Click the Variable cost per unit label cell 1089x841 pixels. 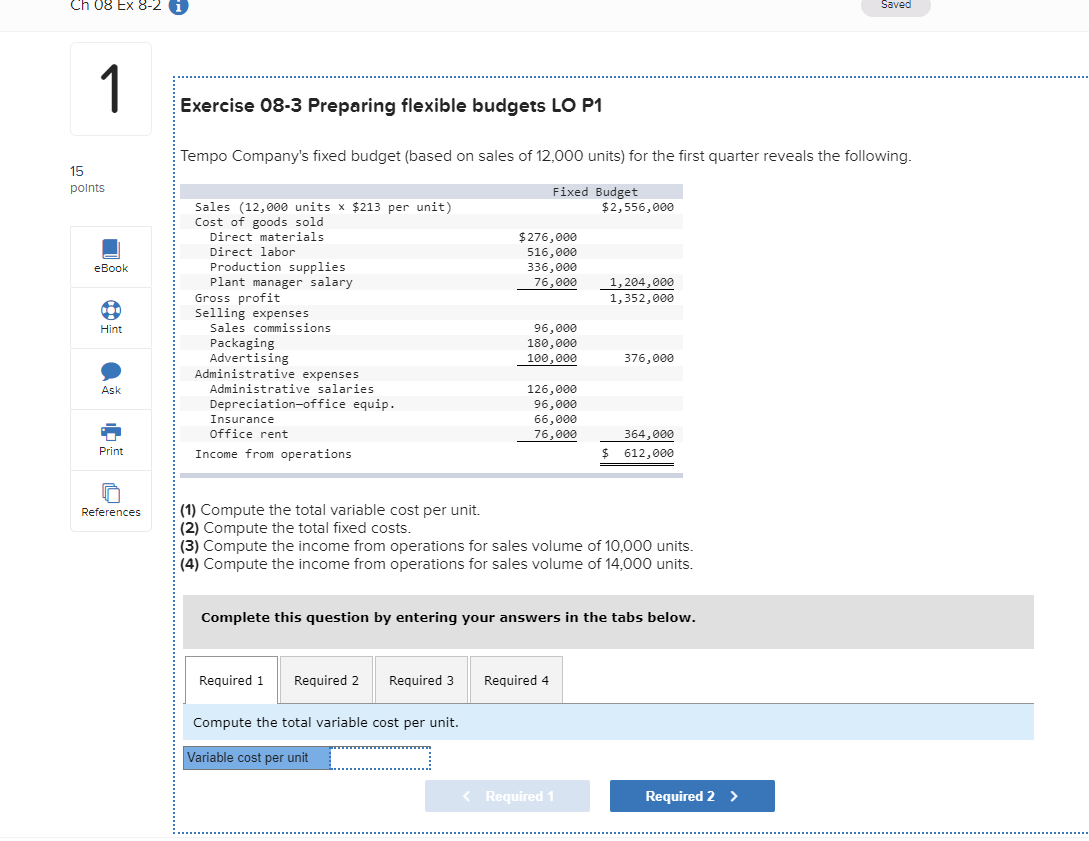[257, 758]
